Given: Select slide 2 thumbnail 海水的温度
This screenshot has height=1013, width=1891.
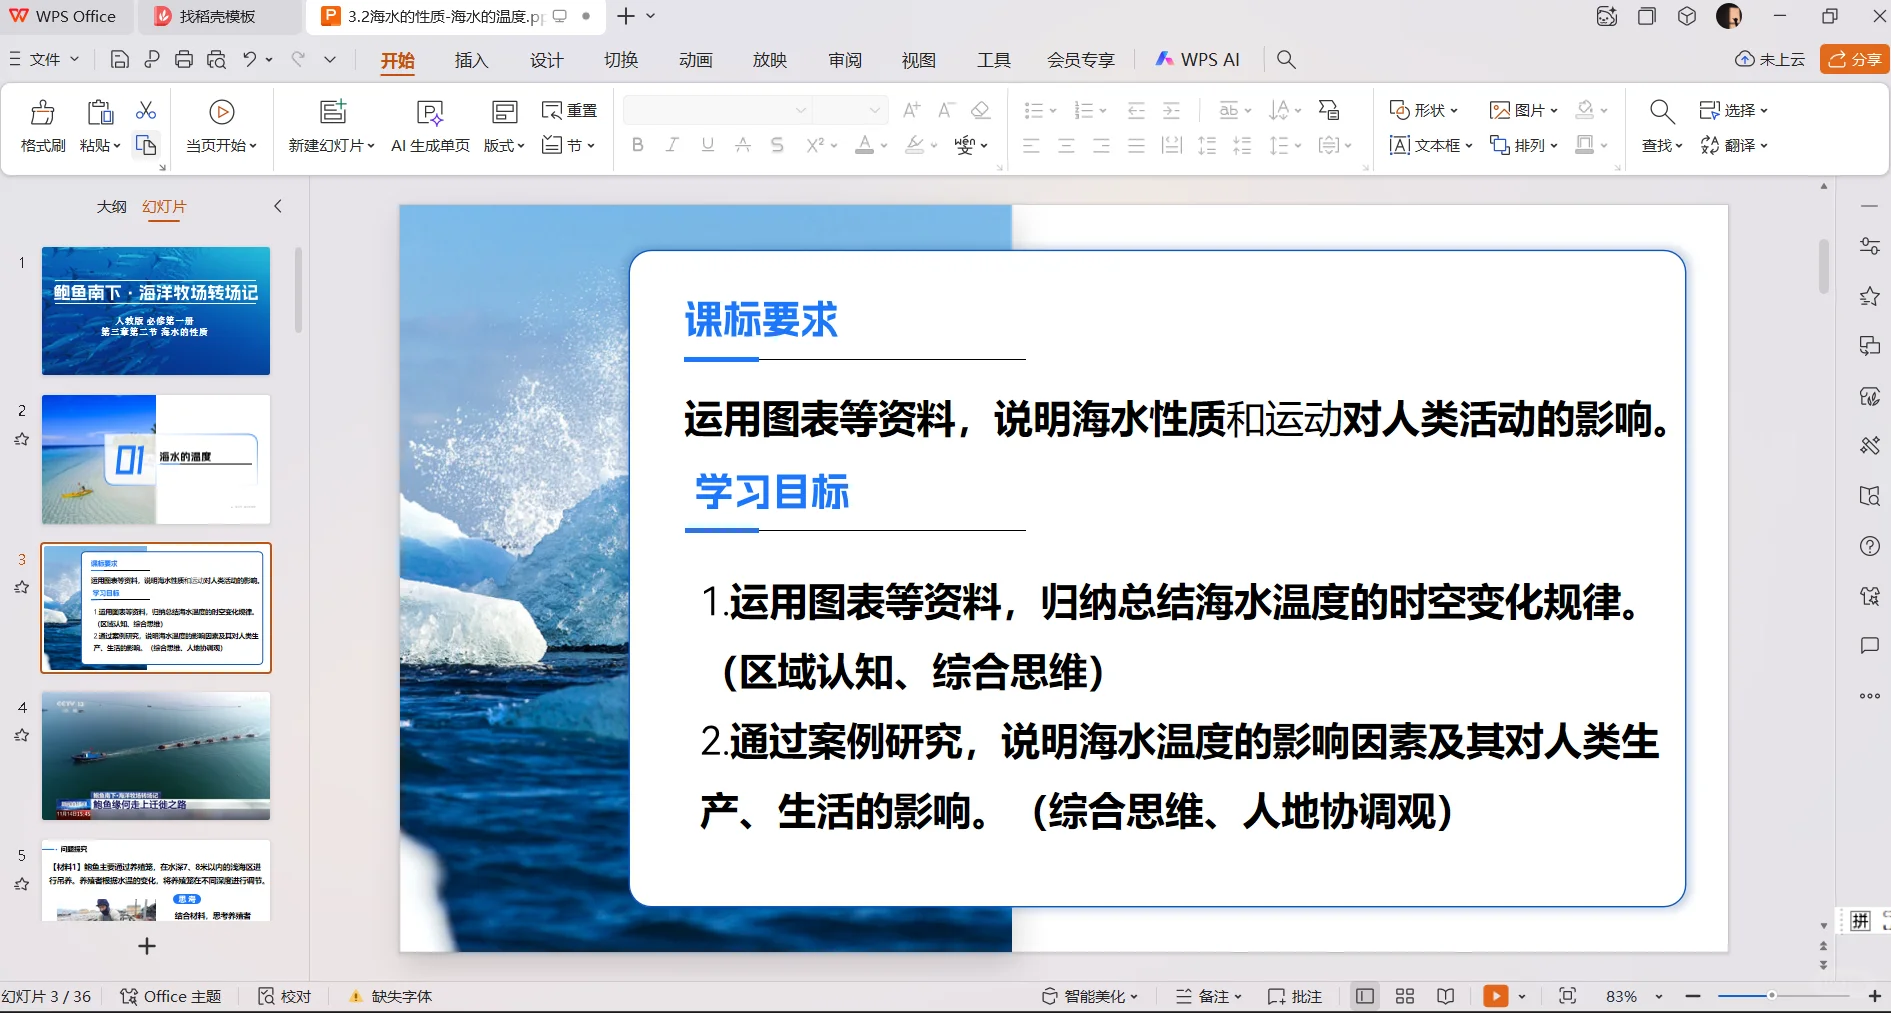Looking at the screenshot, I should 156,459.
